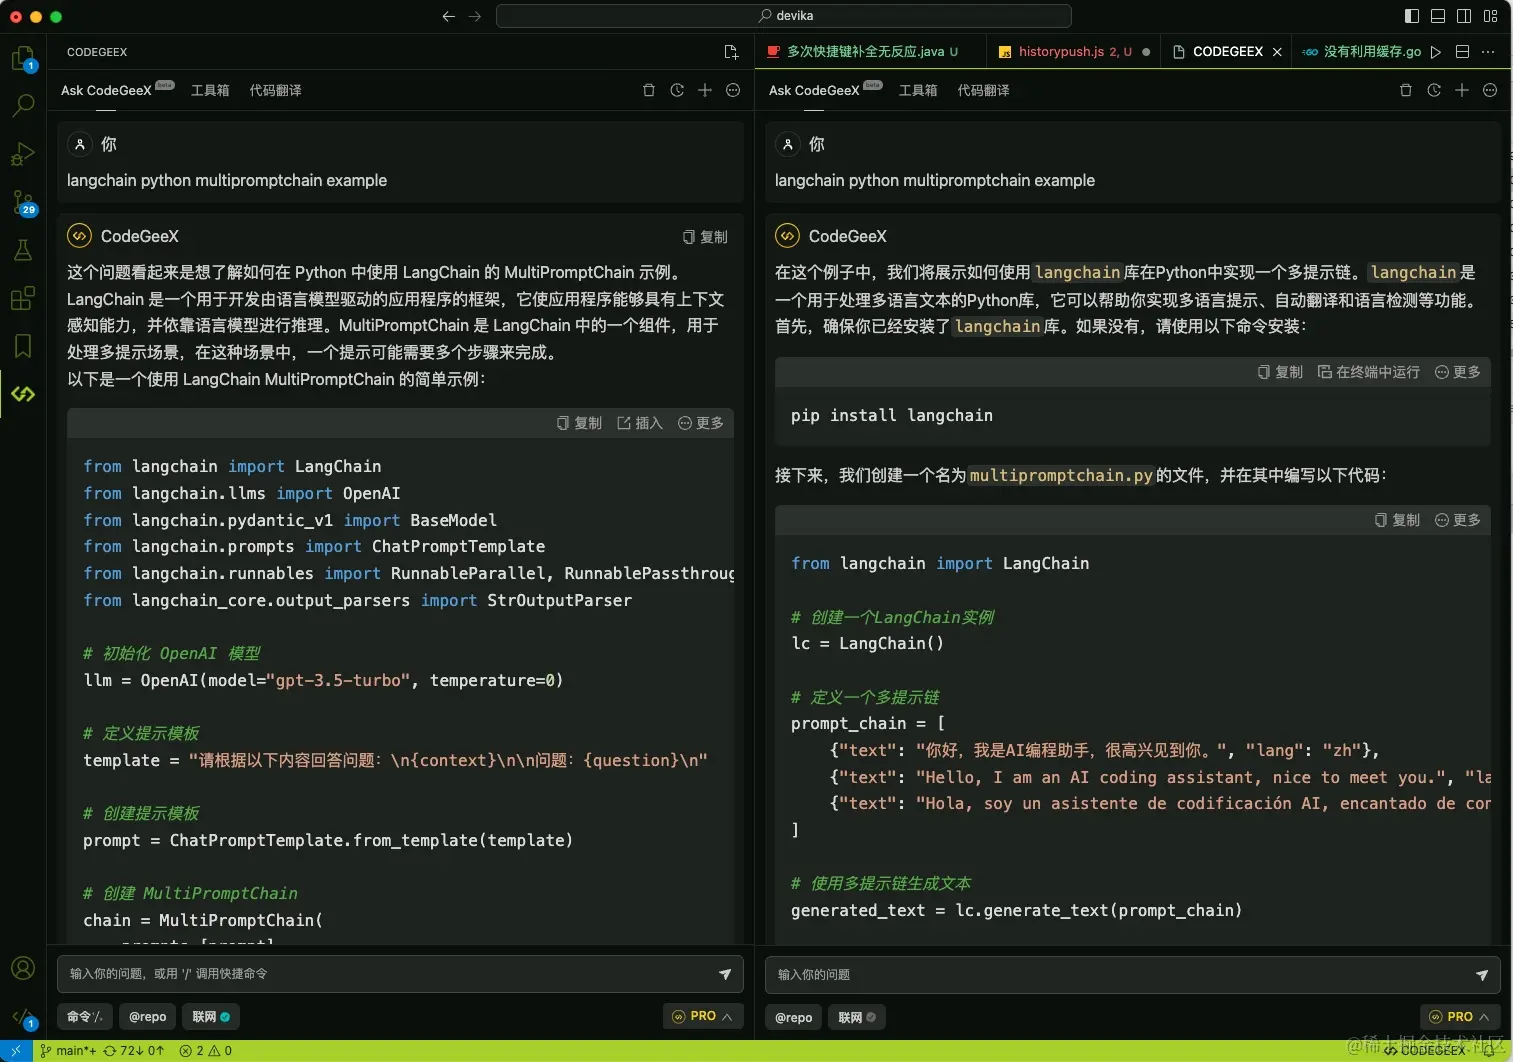The image size is (1513, 1062).
Task: Open the Accounts menu in activity bar
Action: click(23, 968)
